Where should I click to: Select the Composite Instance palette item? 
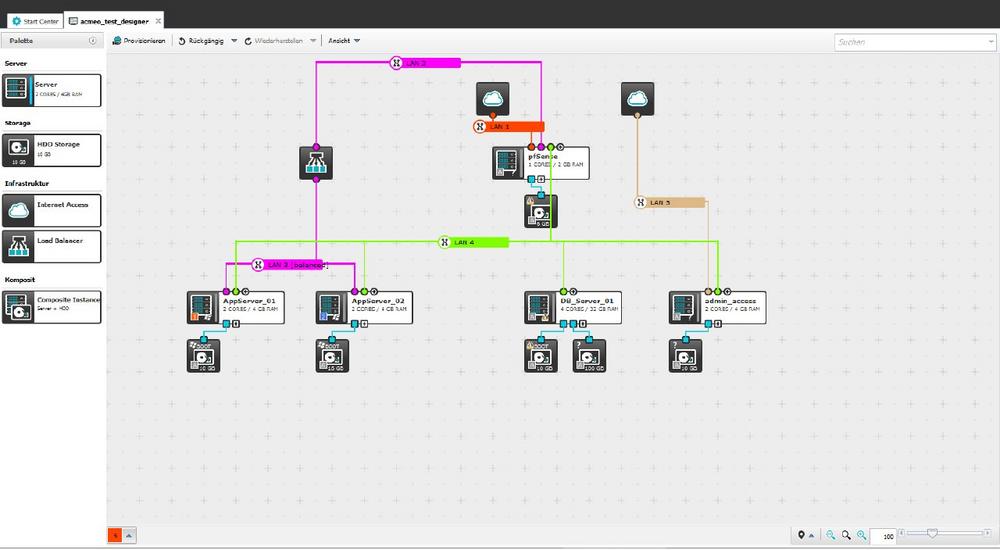coord(52,307)
